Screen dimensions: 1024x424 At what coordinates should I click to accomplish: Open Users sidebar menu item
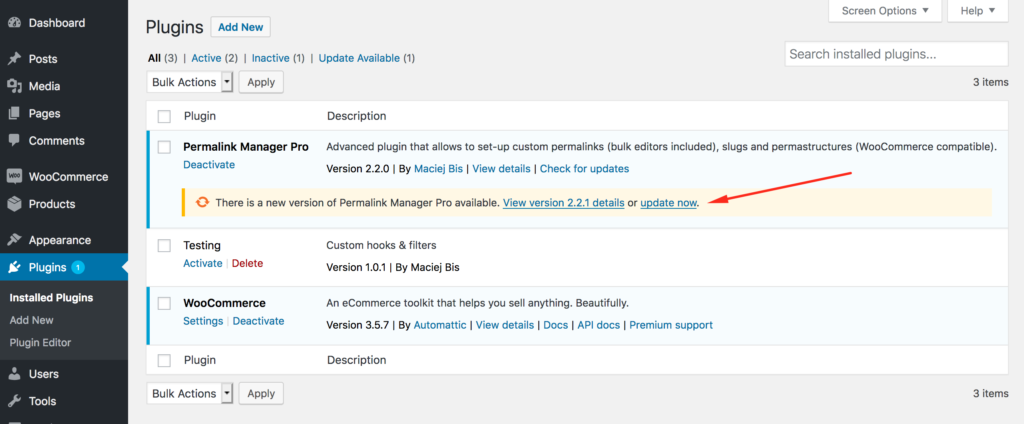click(44, 374)
